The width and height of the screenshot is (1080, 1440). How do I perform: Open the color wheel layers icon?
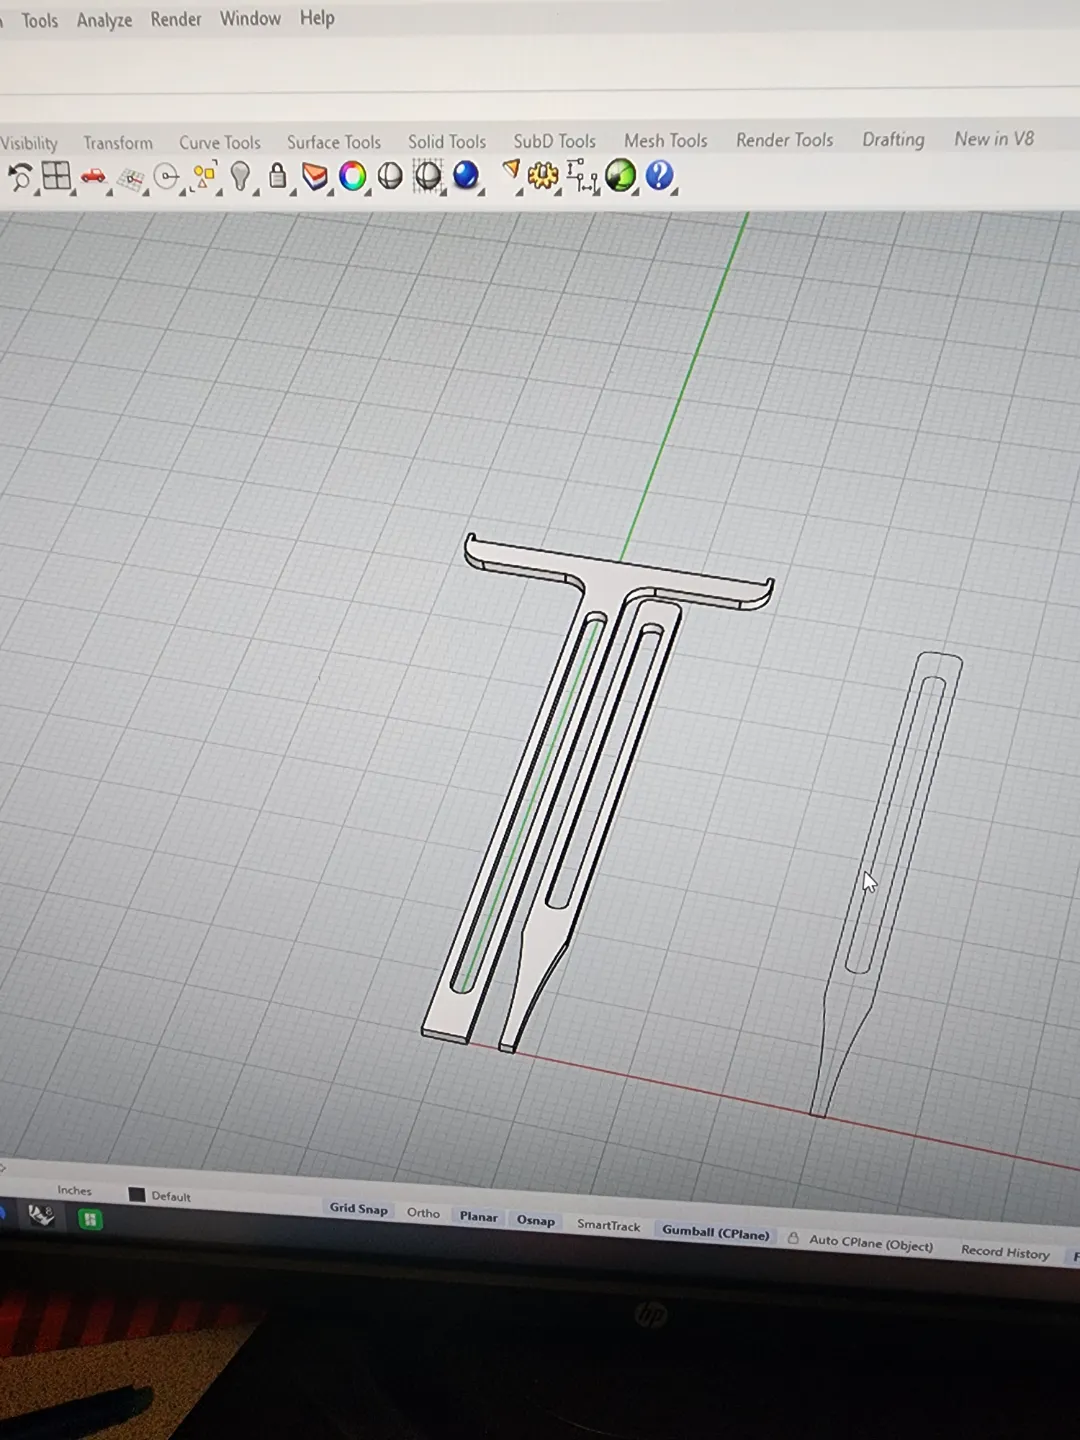click(x=352, y=177)
